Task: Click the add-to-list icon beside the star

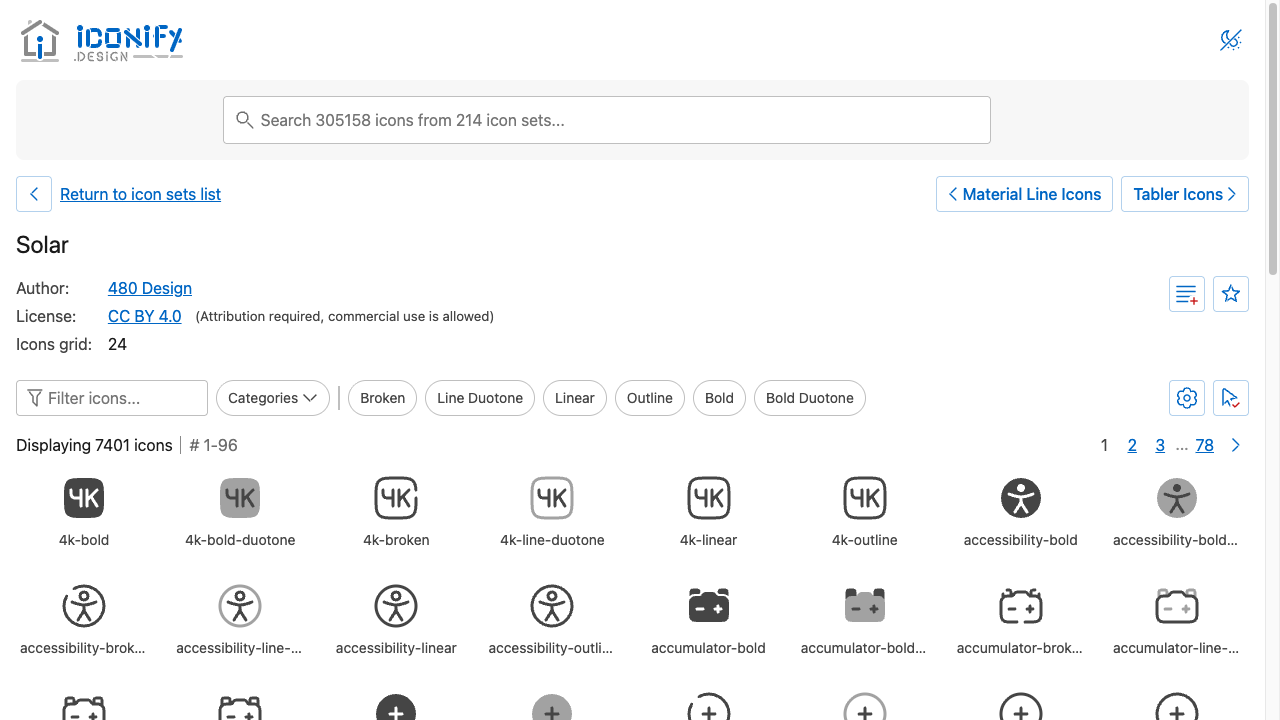Action: 1187,294
